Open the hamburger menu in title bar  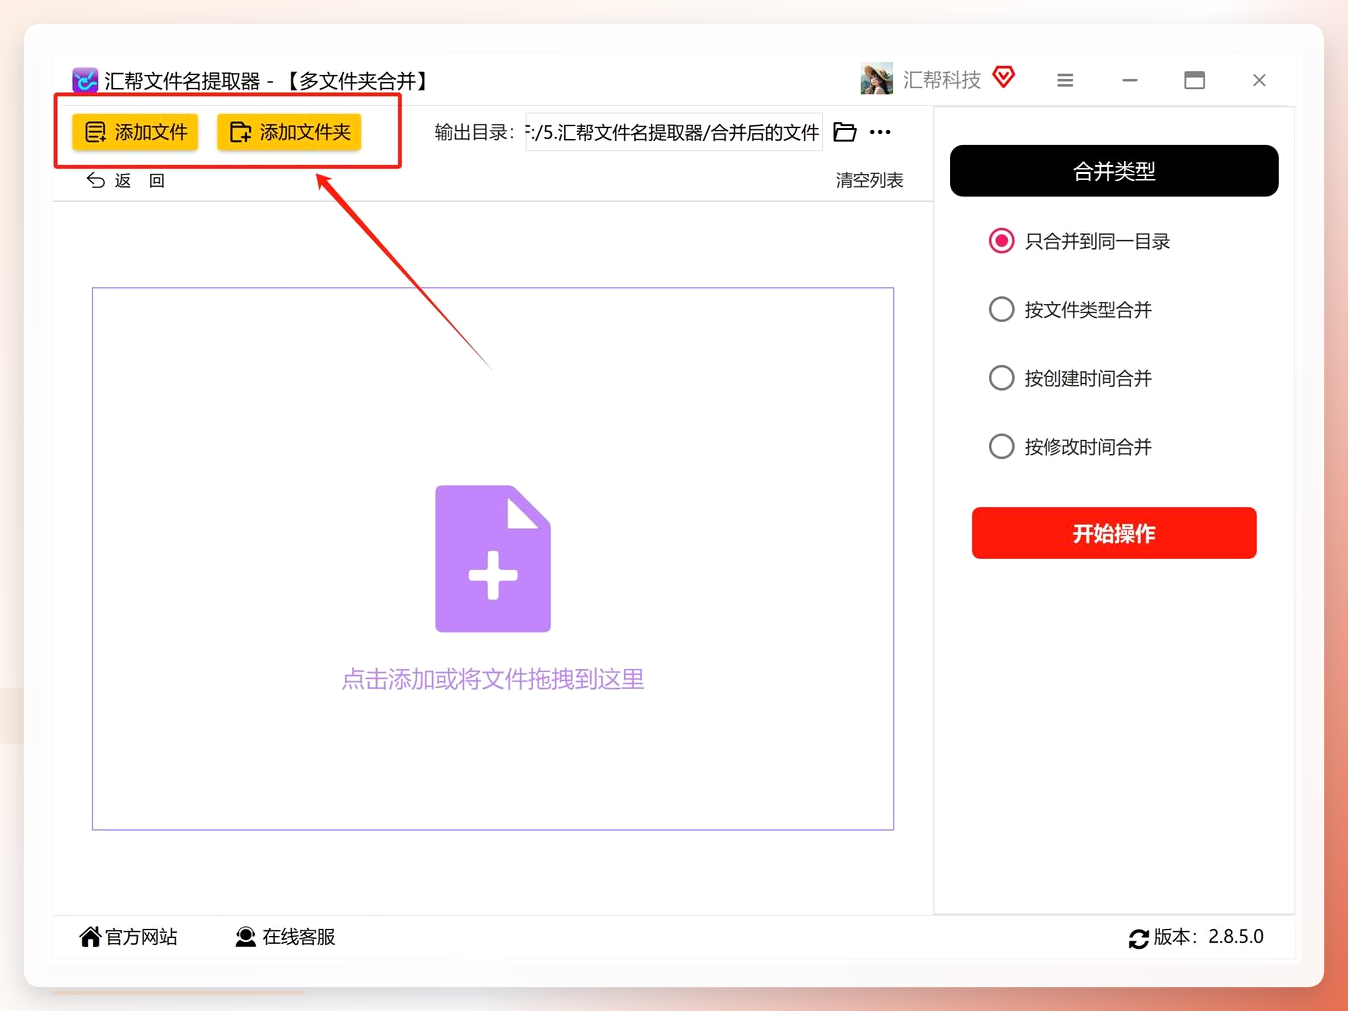(x=1065, y=80)
